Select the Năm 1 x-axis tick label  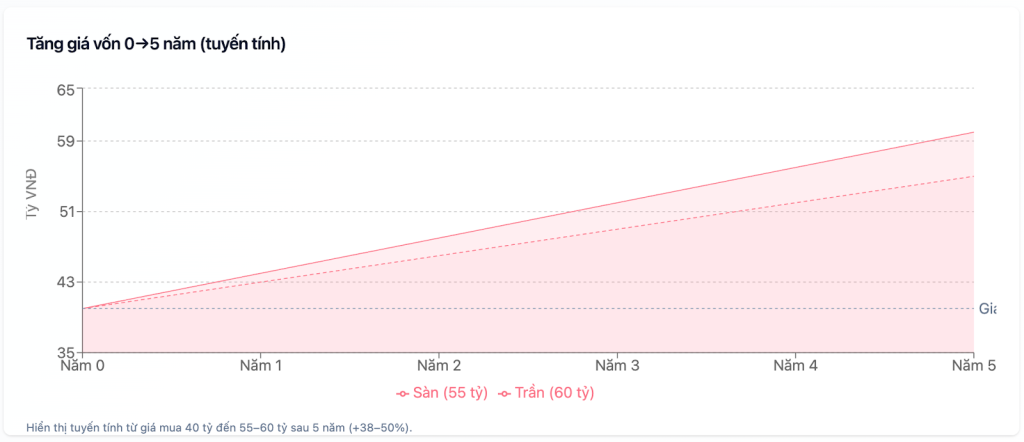tap(261, 367)
